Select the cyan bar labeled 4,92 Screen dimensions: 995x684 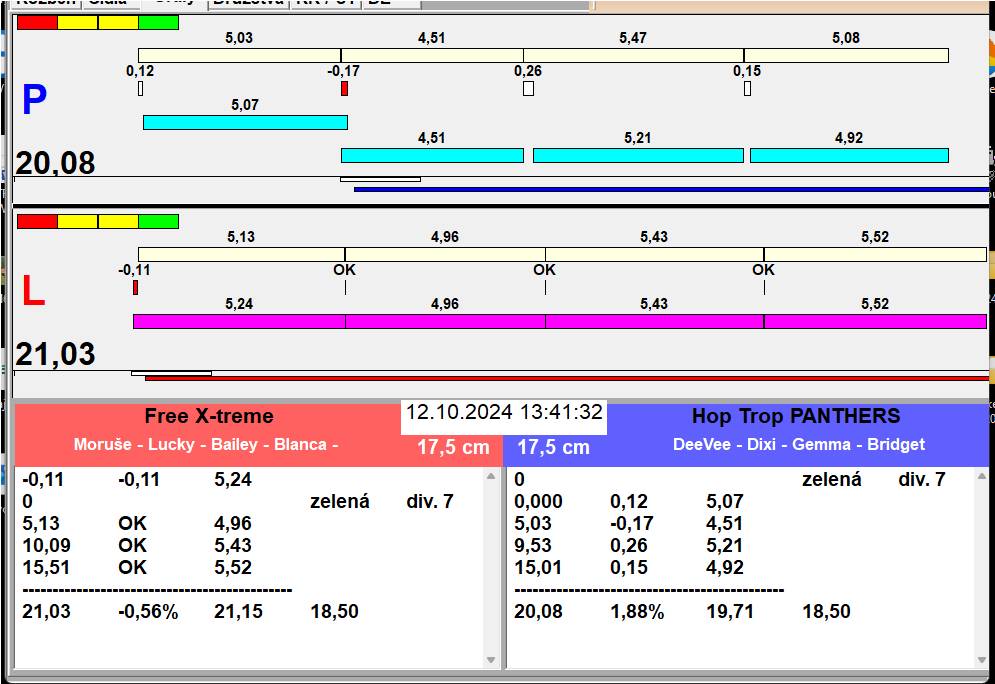point(849,155)
